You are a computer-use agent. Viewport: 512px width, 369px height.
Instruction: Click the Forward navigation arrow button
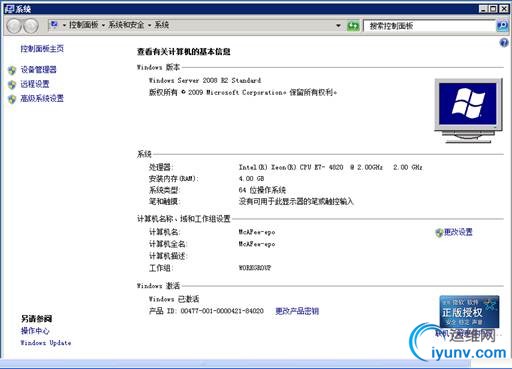(x=30, y=26)
